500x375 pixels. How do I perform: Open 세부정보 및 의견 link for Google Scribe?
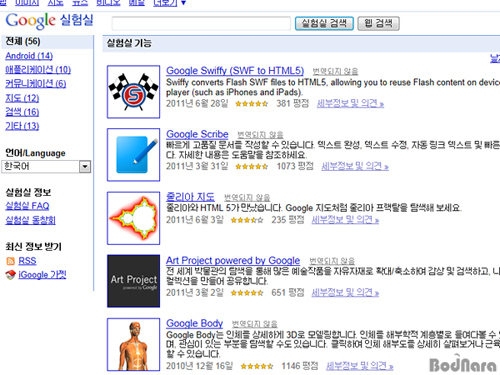355,166
